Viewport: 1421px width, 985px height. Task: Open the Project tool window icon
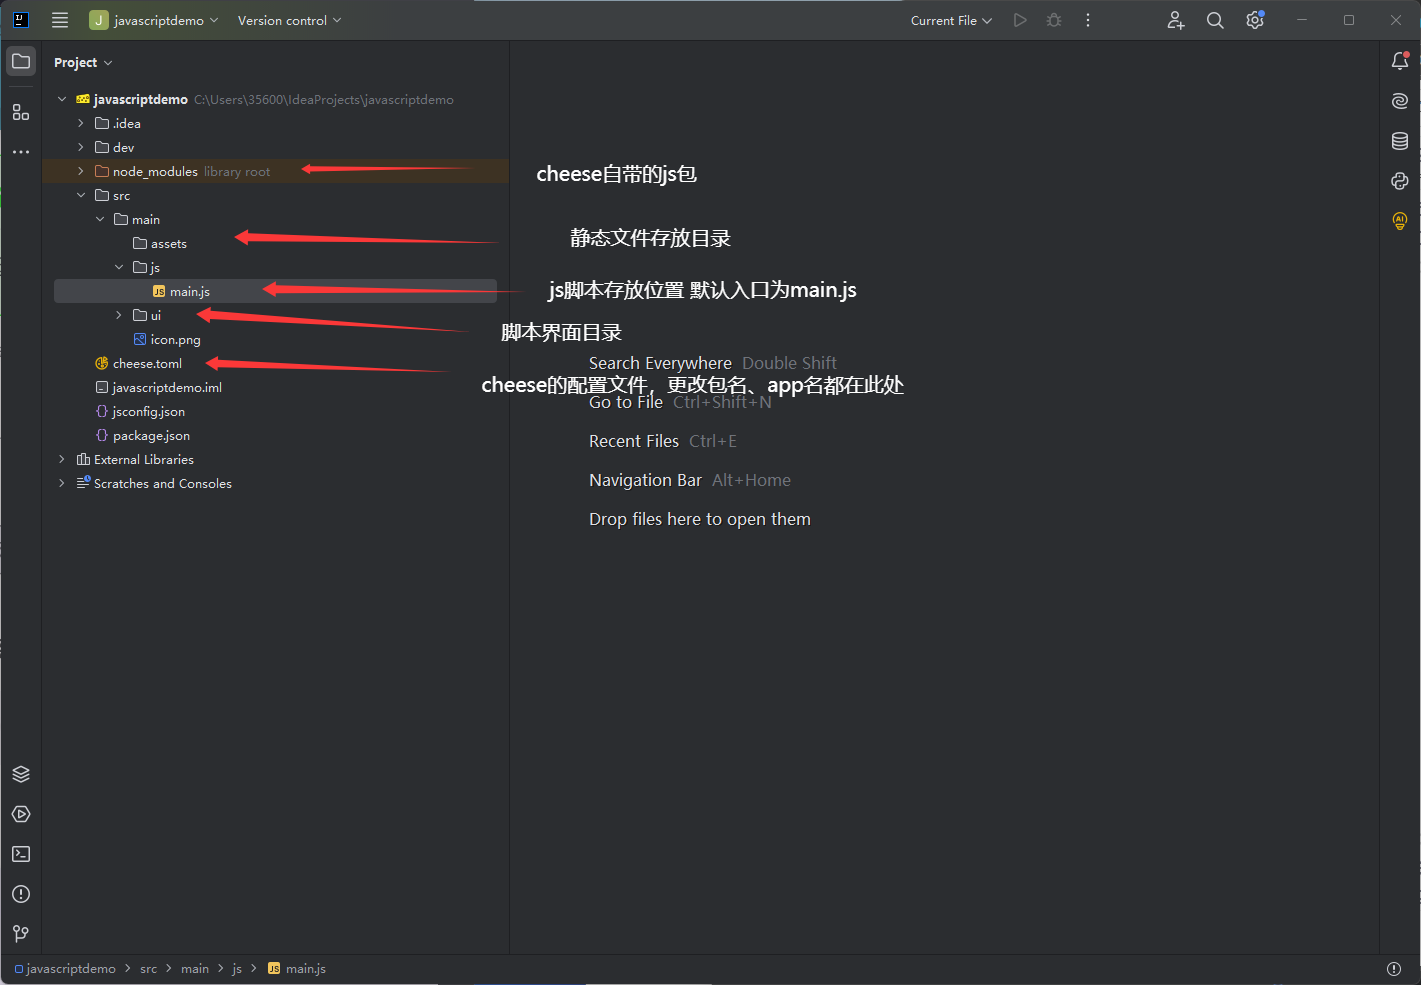pos(21,62)
